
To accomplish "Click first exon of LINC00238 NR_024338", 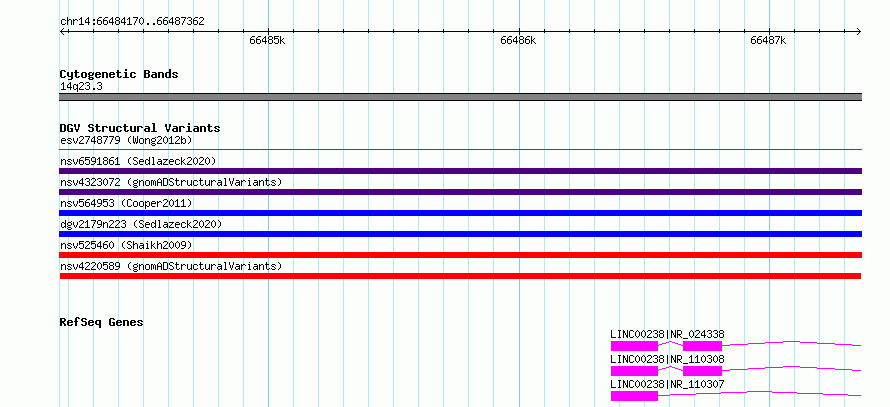I will pyautogui.click(x=634, y=346).
